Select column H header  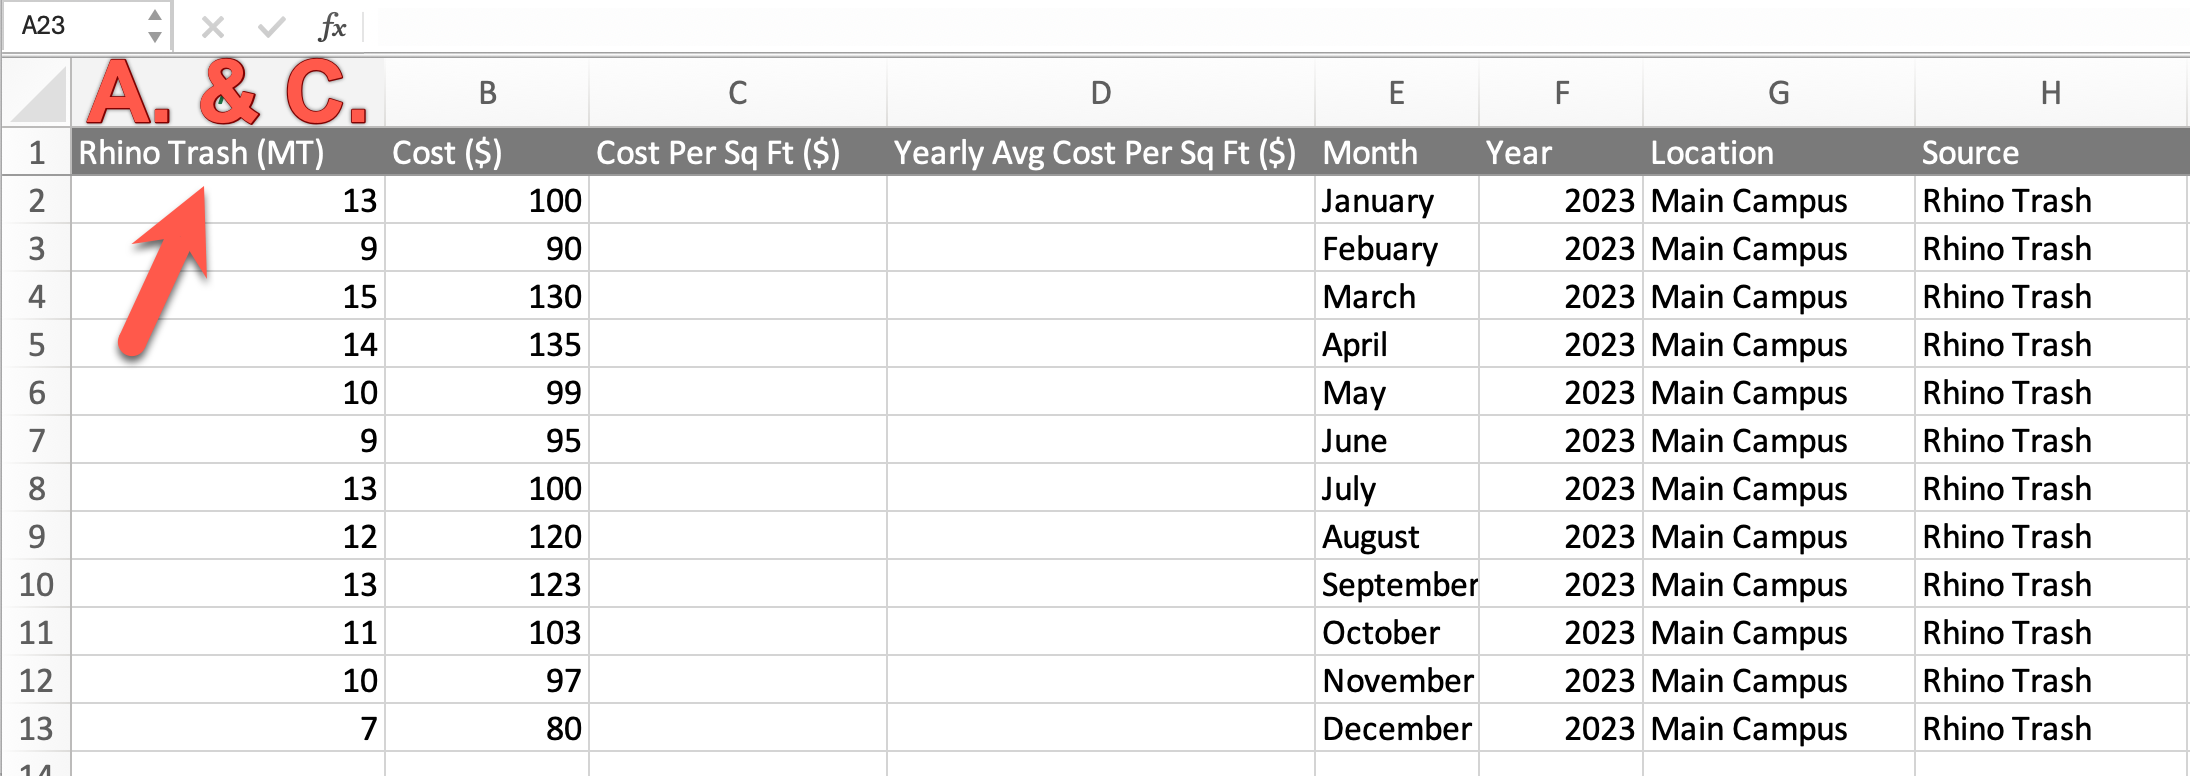click(2051, 92)
